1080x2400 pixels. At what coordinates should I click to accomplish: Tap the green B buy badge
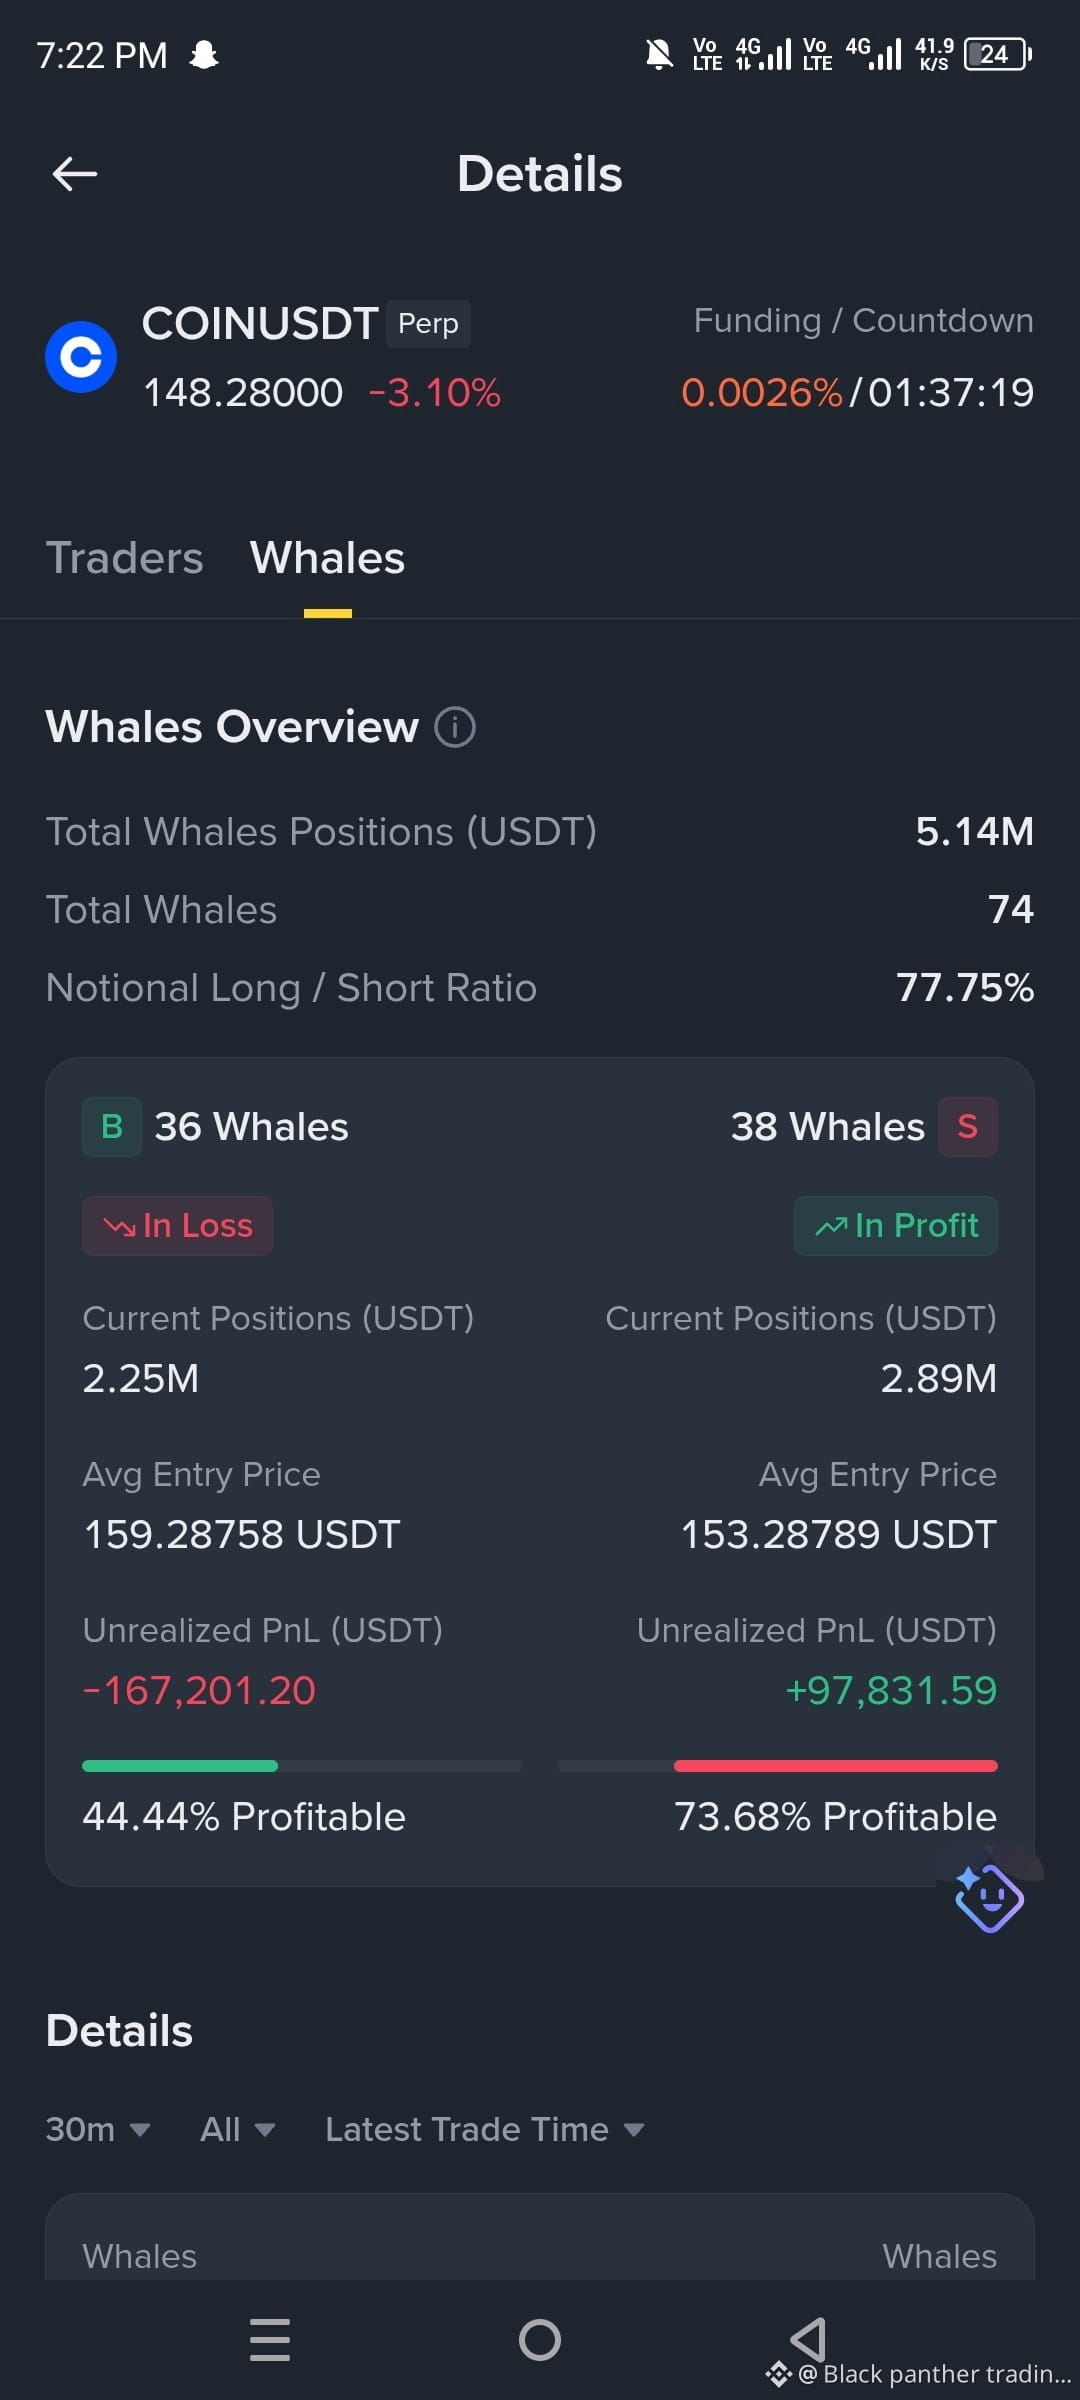pos(112,1127)
